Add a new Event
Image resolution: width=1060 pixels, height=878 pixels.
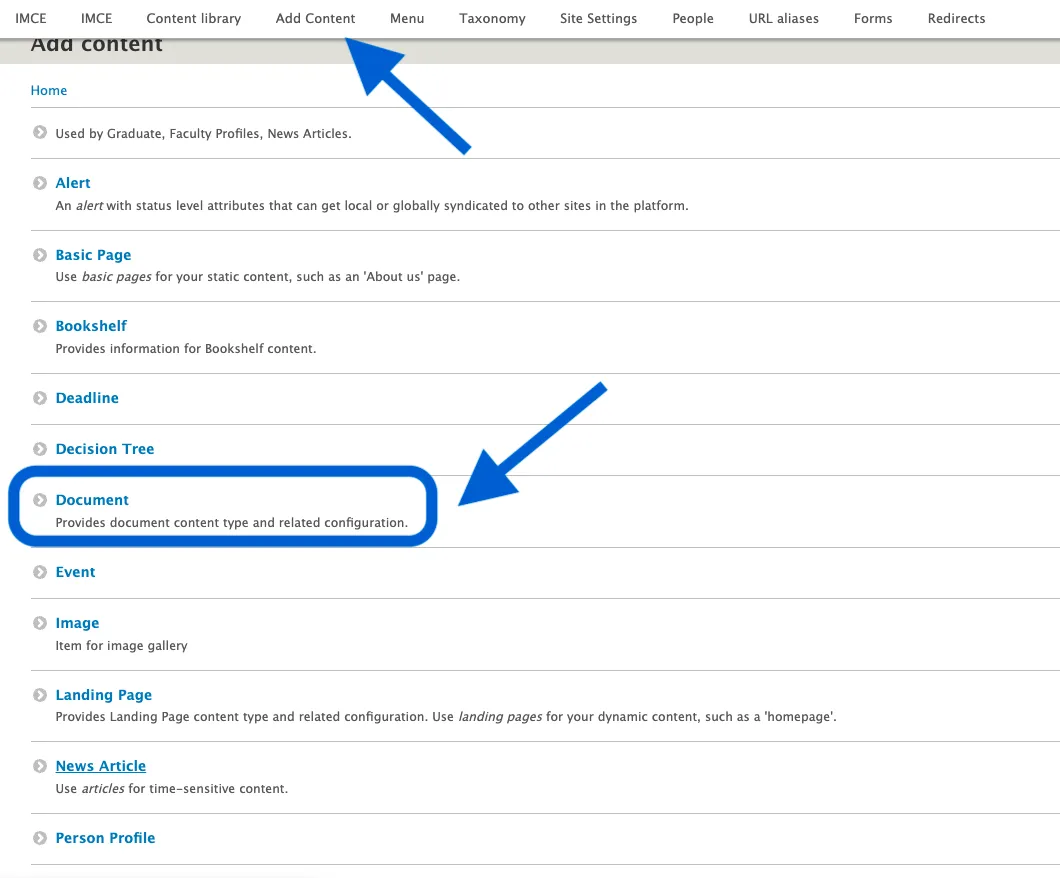click(x=75, y=572)
